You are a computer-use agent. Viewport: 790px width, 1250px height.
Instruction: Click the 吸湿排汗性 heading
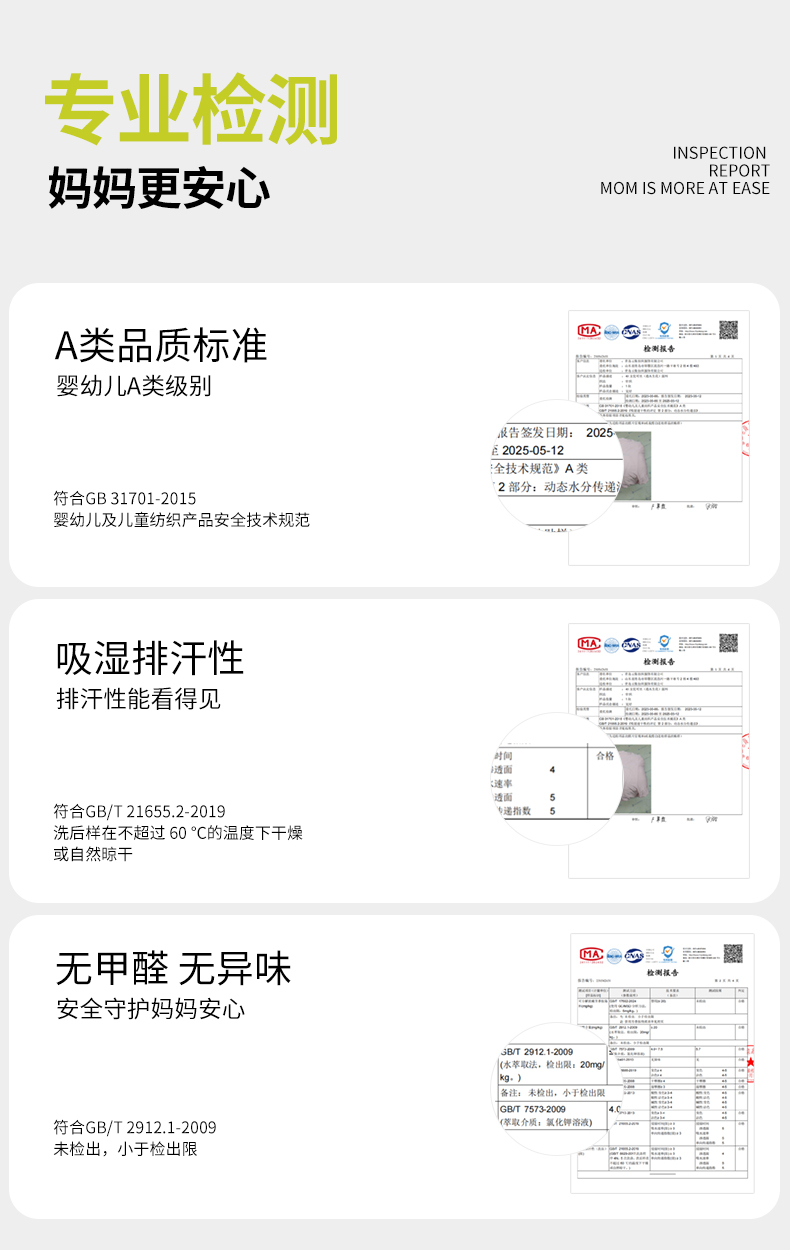click(150, 658)
